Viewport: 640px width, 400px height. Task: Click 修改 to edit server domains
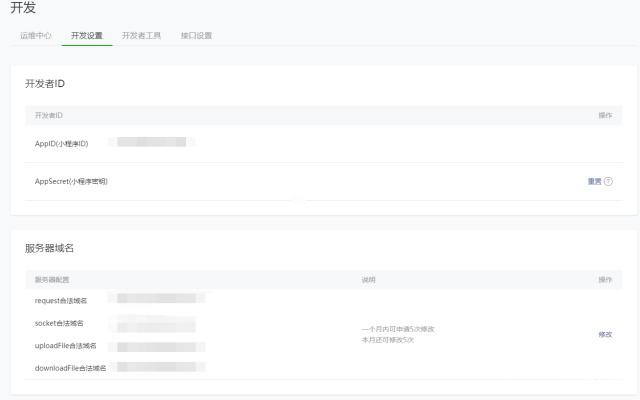[604, 334]
